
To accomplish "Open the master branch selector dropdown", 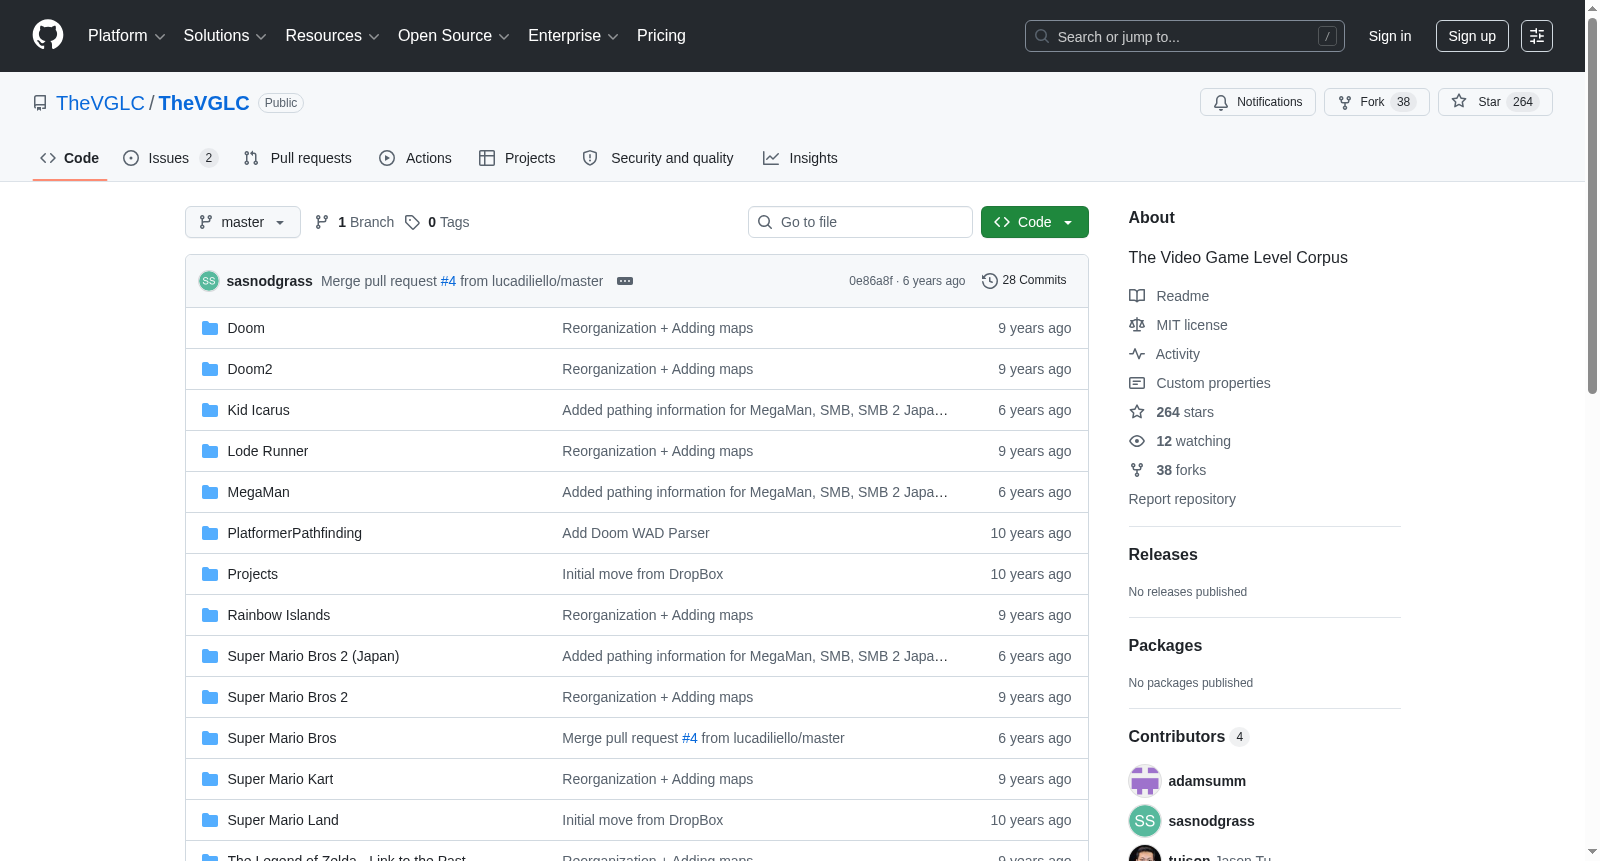I will pyautogui.click(x=243, y=222).
